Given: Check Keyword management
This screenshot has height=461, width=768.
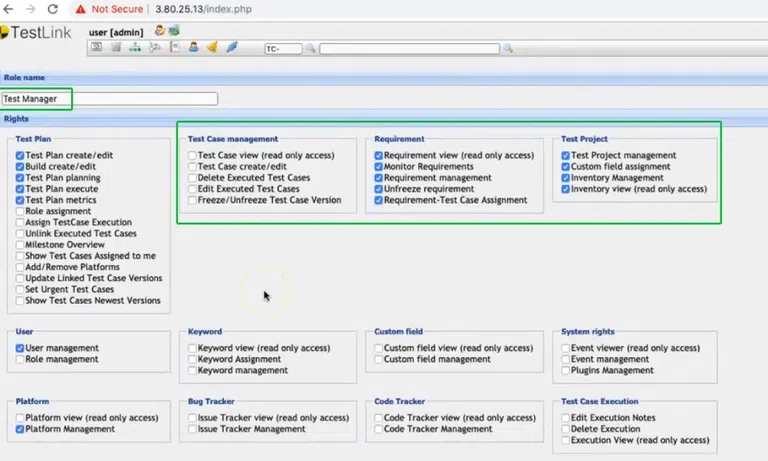Looking at the screenshot, I should 192,370.
